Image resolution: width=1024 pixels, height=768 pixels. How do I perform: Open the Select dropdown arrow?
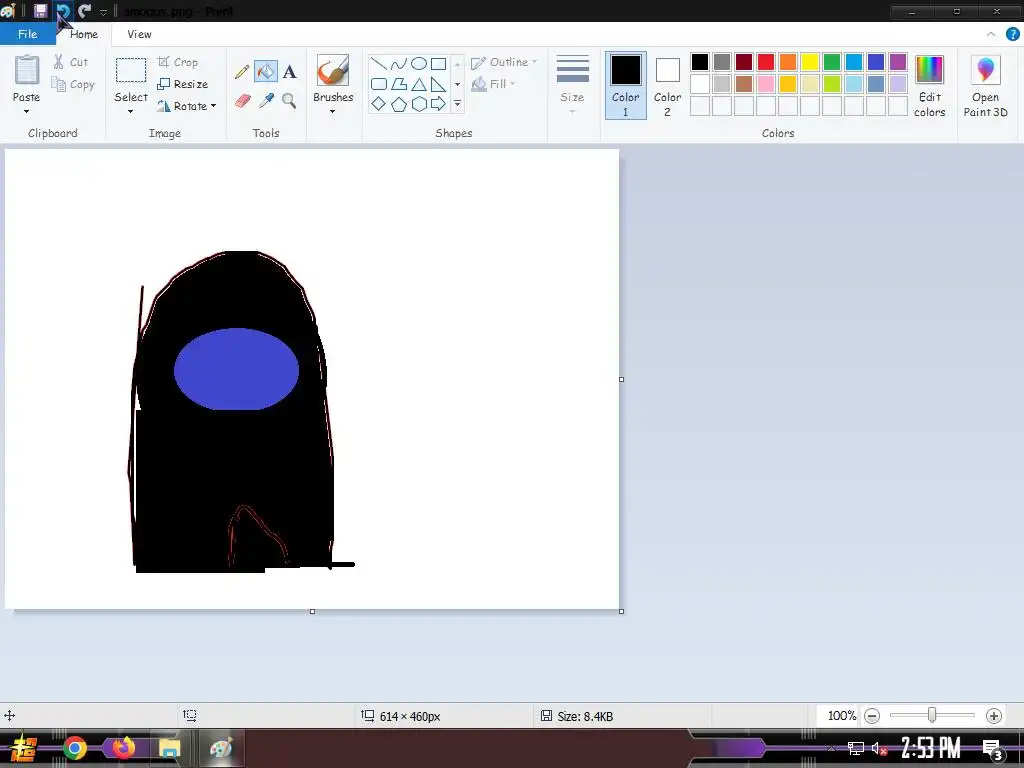(x=131, y=112)
